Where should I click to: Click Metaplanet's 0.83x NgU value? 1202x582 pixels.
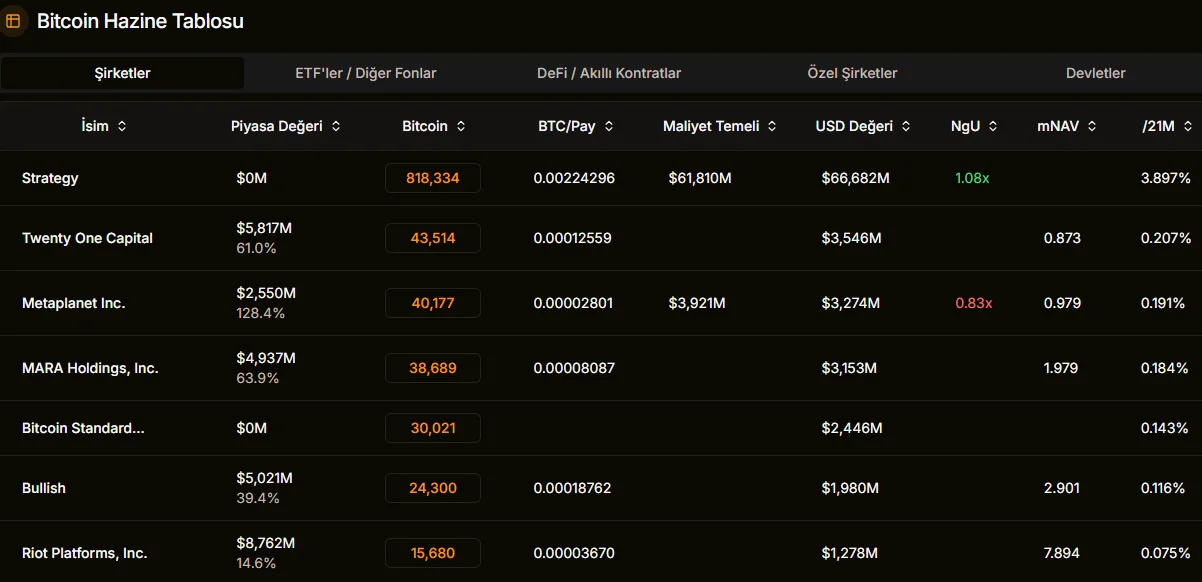(x=974, y=303)
